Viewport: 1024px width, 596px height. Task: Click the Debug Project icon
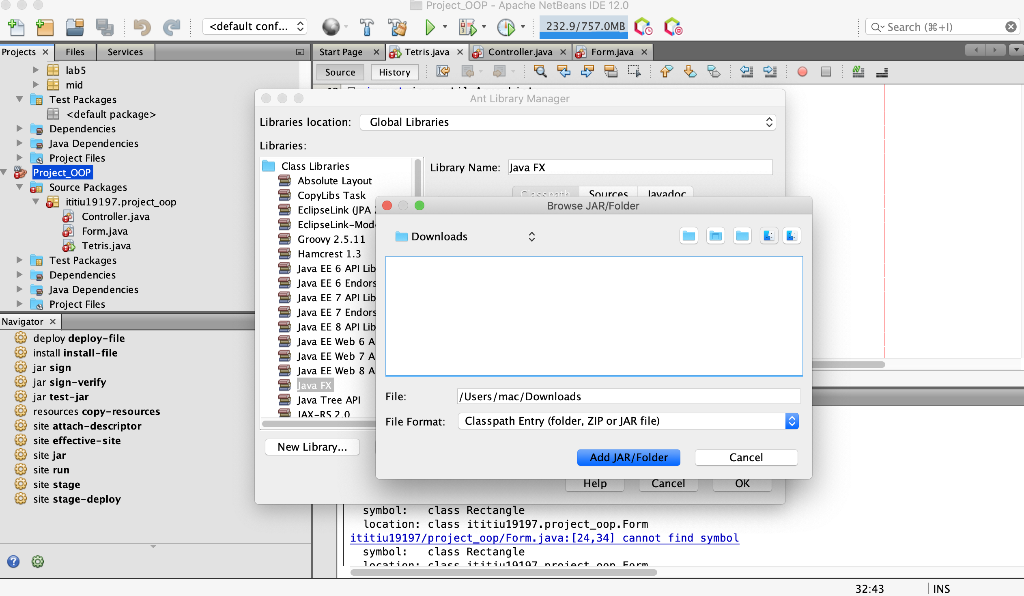click(468, 27)
